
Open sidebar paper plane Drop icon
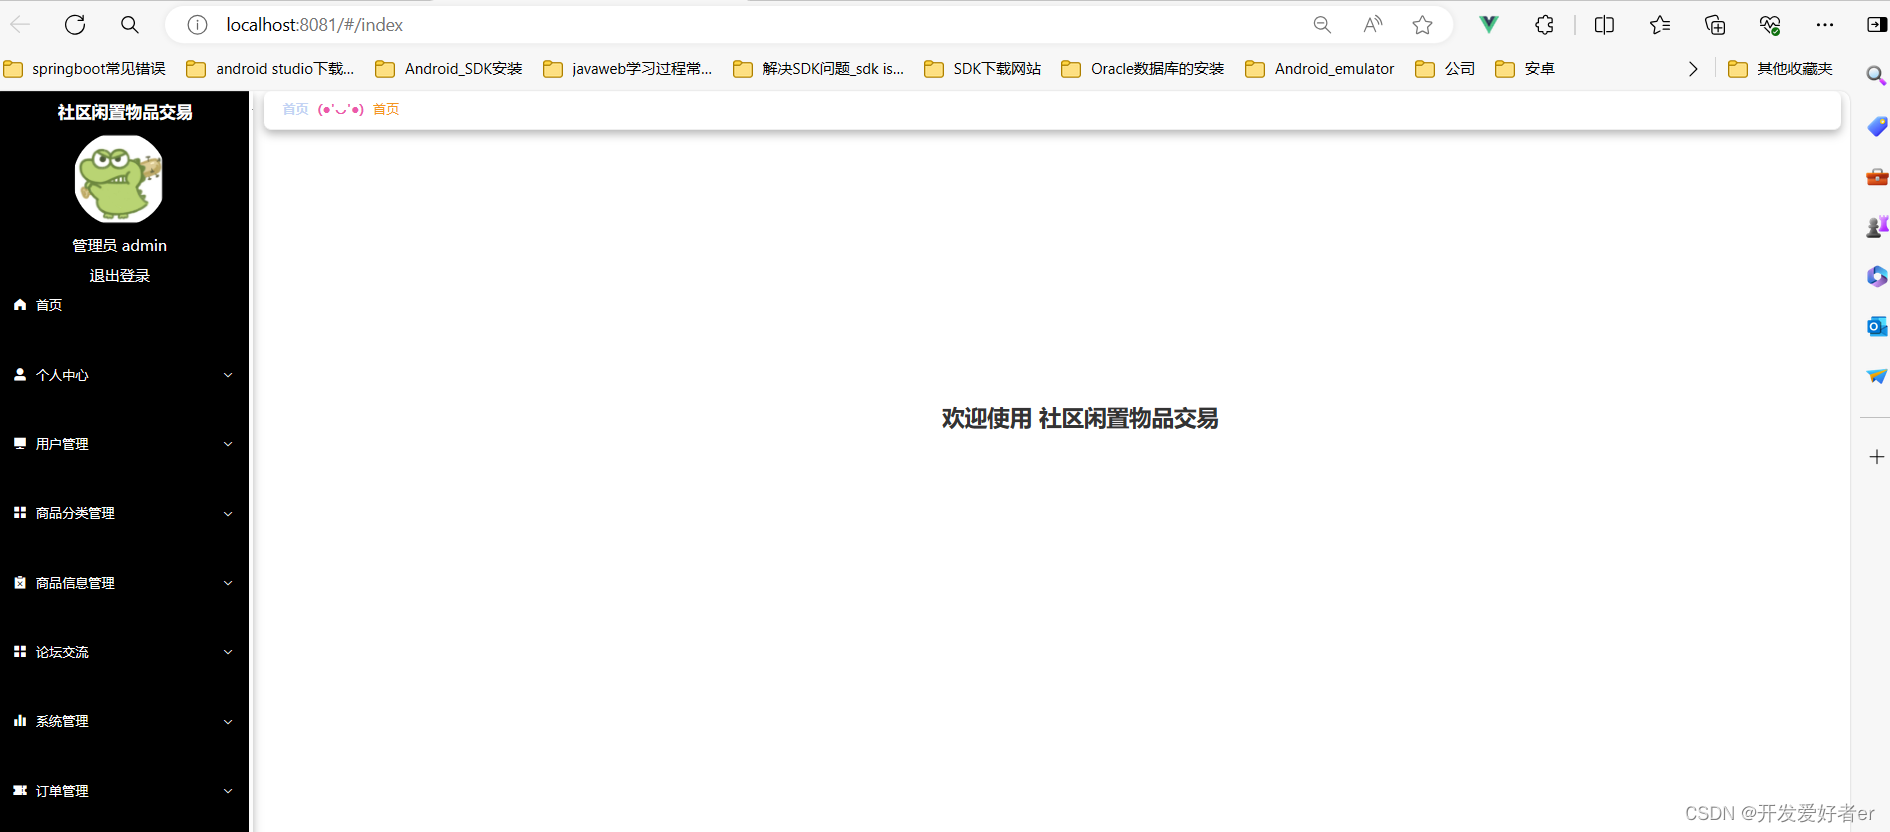click(1877, 376)
